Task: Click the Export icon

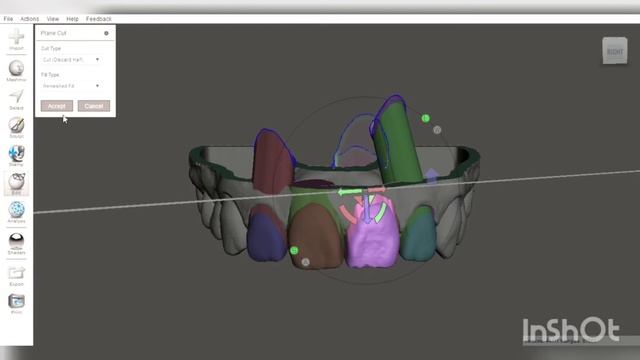Action: (16, 276)
